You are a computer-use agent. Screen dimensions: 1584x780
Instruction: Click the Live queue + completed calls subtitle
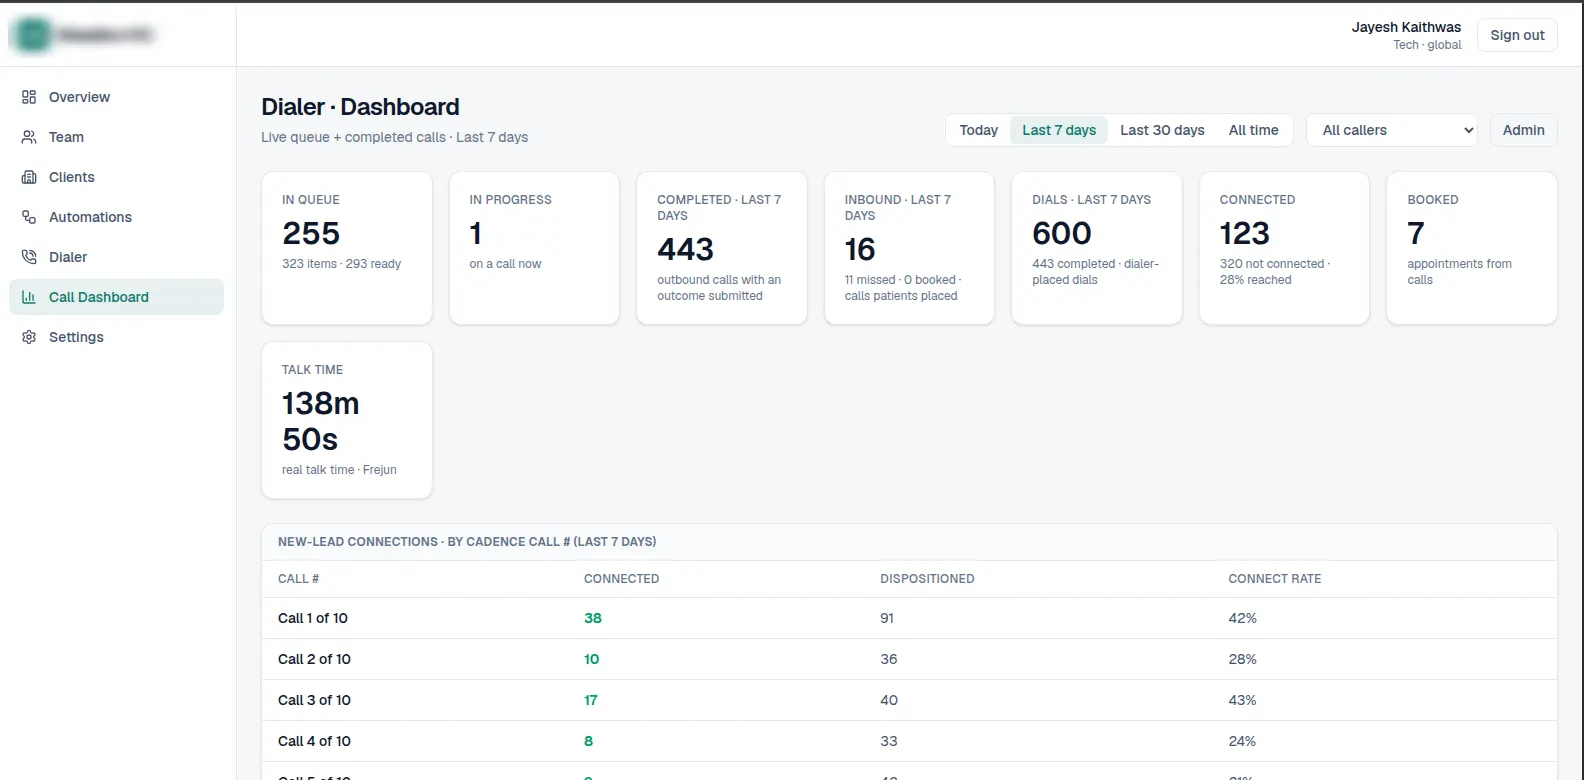(x=394, y=137)
